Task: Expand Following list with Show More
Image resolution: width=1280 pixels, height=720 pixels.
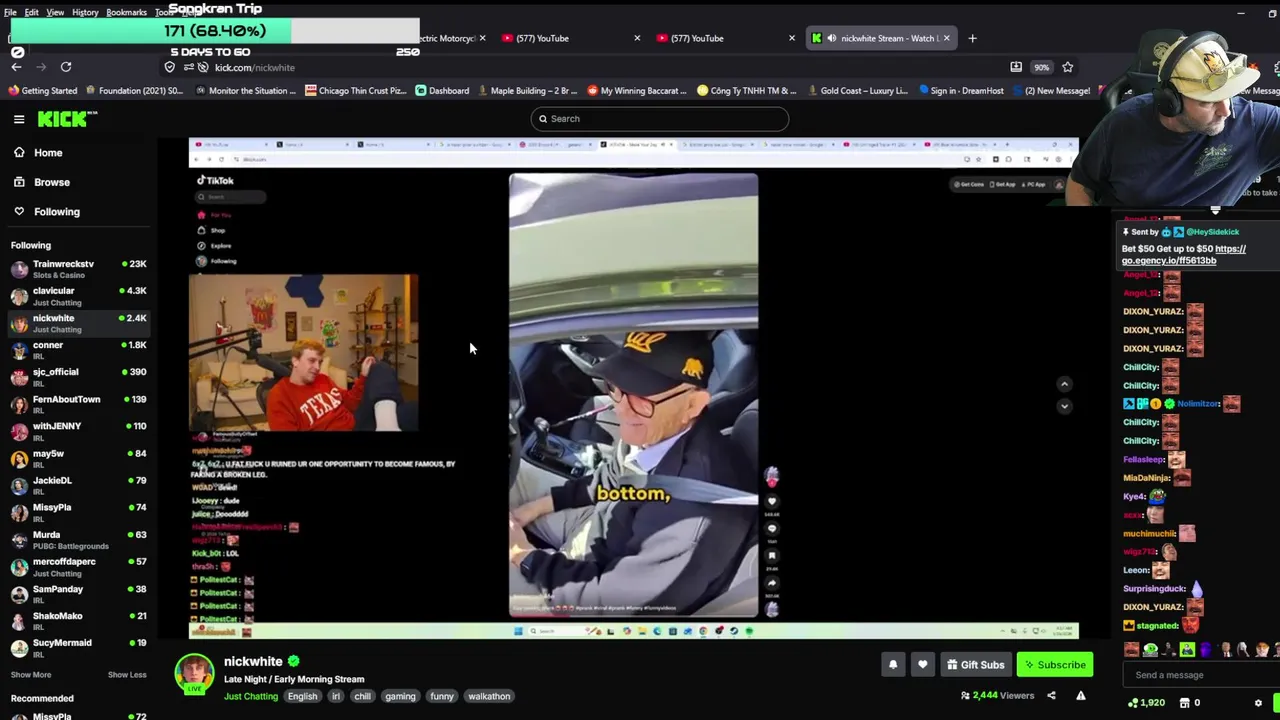Action: click(31, 675)
